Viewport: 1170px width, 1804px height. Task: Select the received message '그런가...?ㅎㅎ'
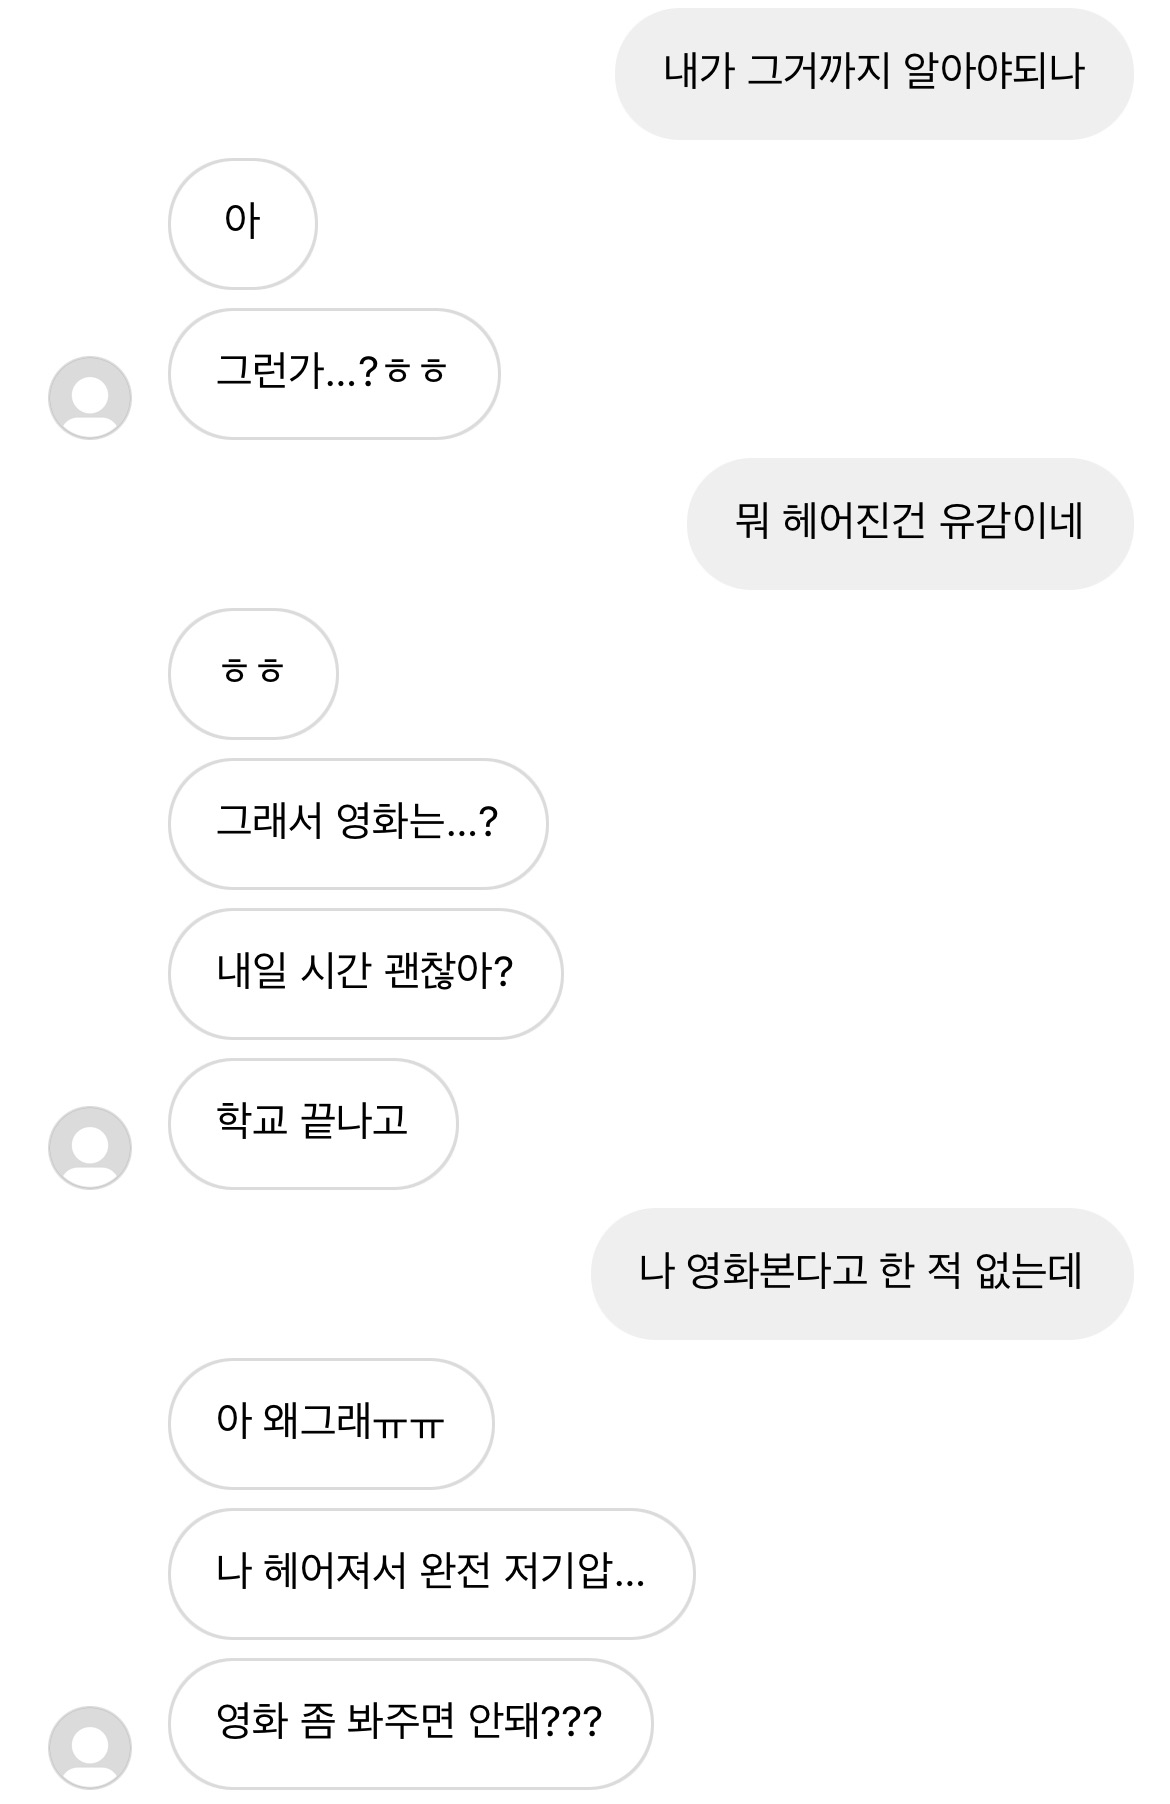[x=333, y=373]
